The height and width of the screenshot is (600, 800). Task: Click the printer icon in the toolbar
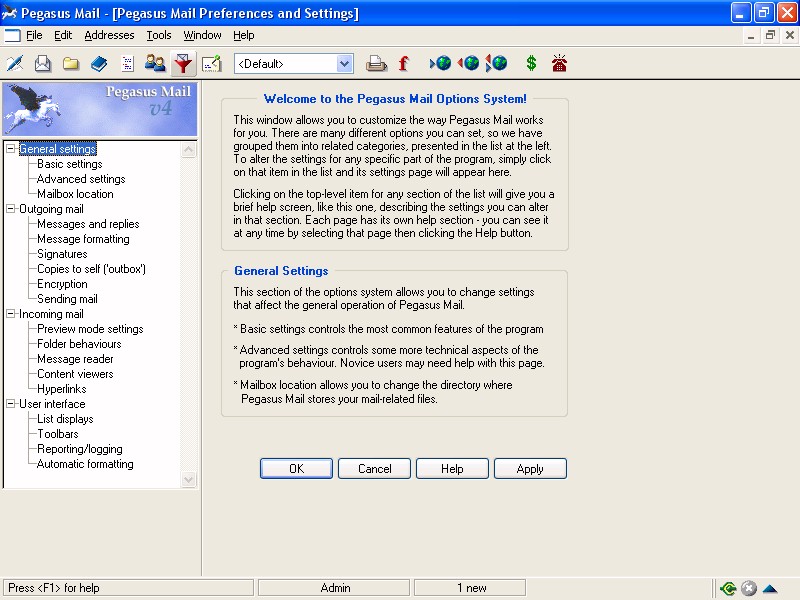click(377, 64)
